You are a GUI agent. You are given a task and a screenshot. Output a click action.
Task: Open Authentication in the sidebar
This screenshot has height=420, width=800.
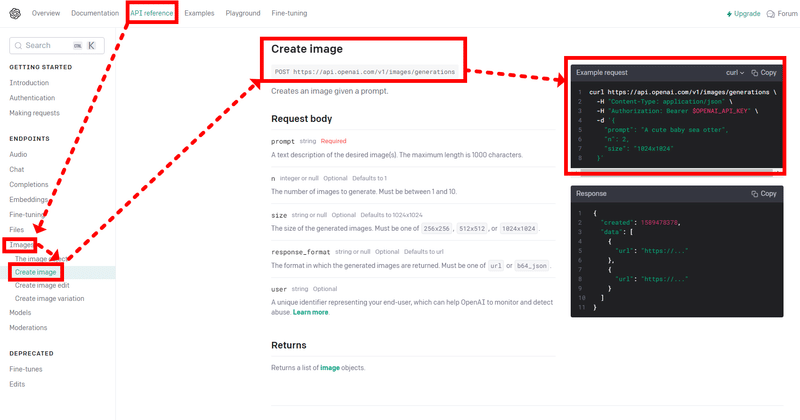[32, 98]
